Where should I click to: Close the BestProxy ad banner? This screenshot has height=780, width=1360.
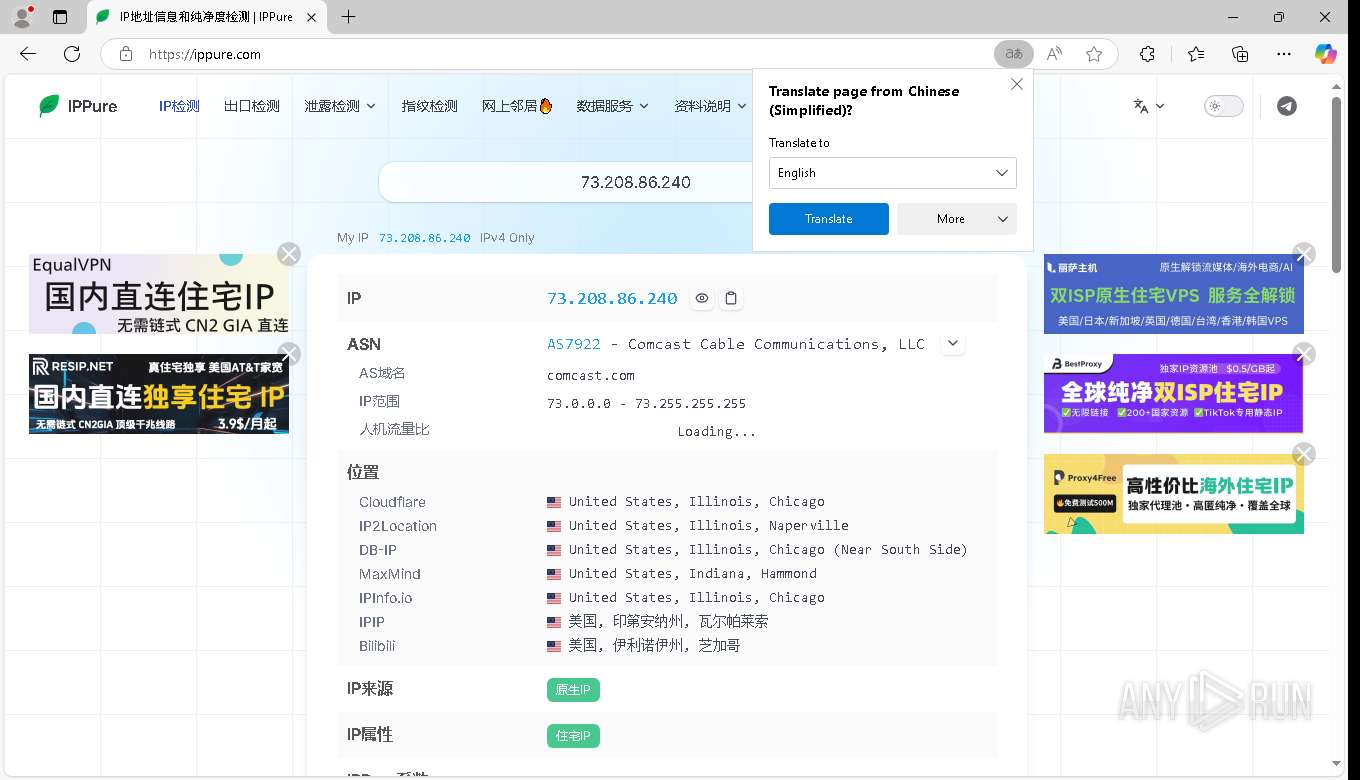click(1304, 354)
